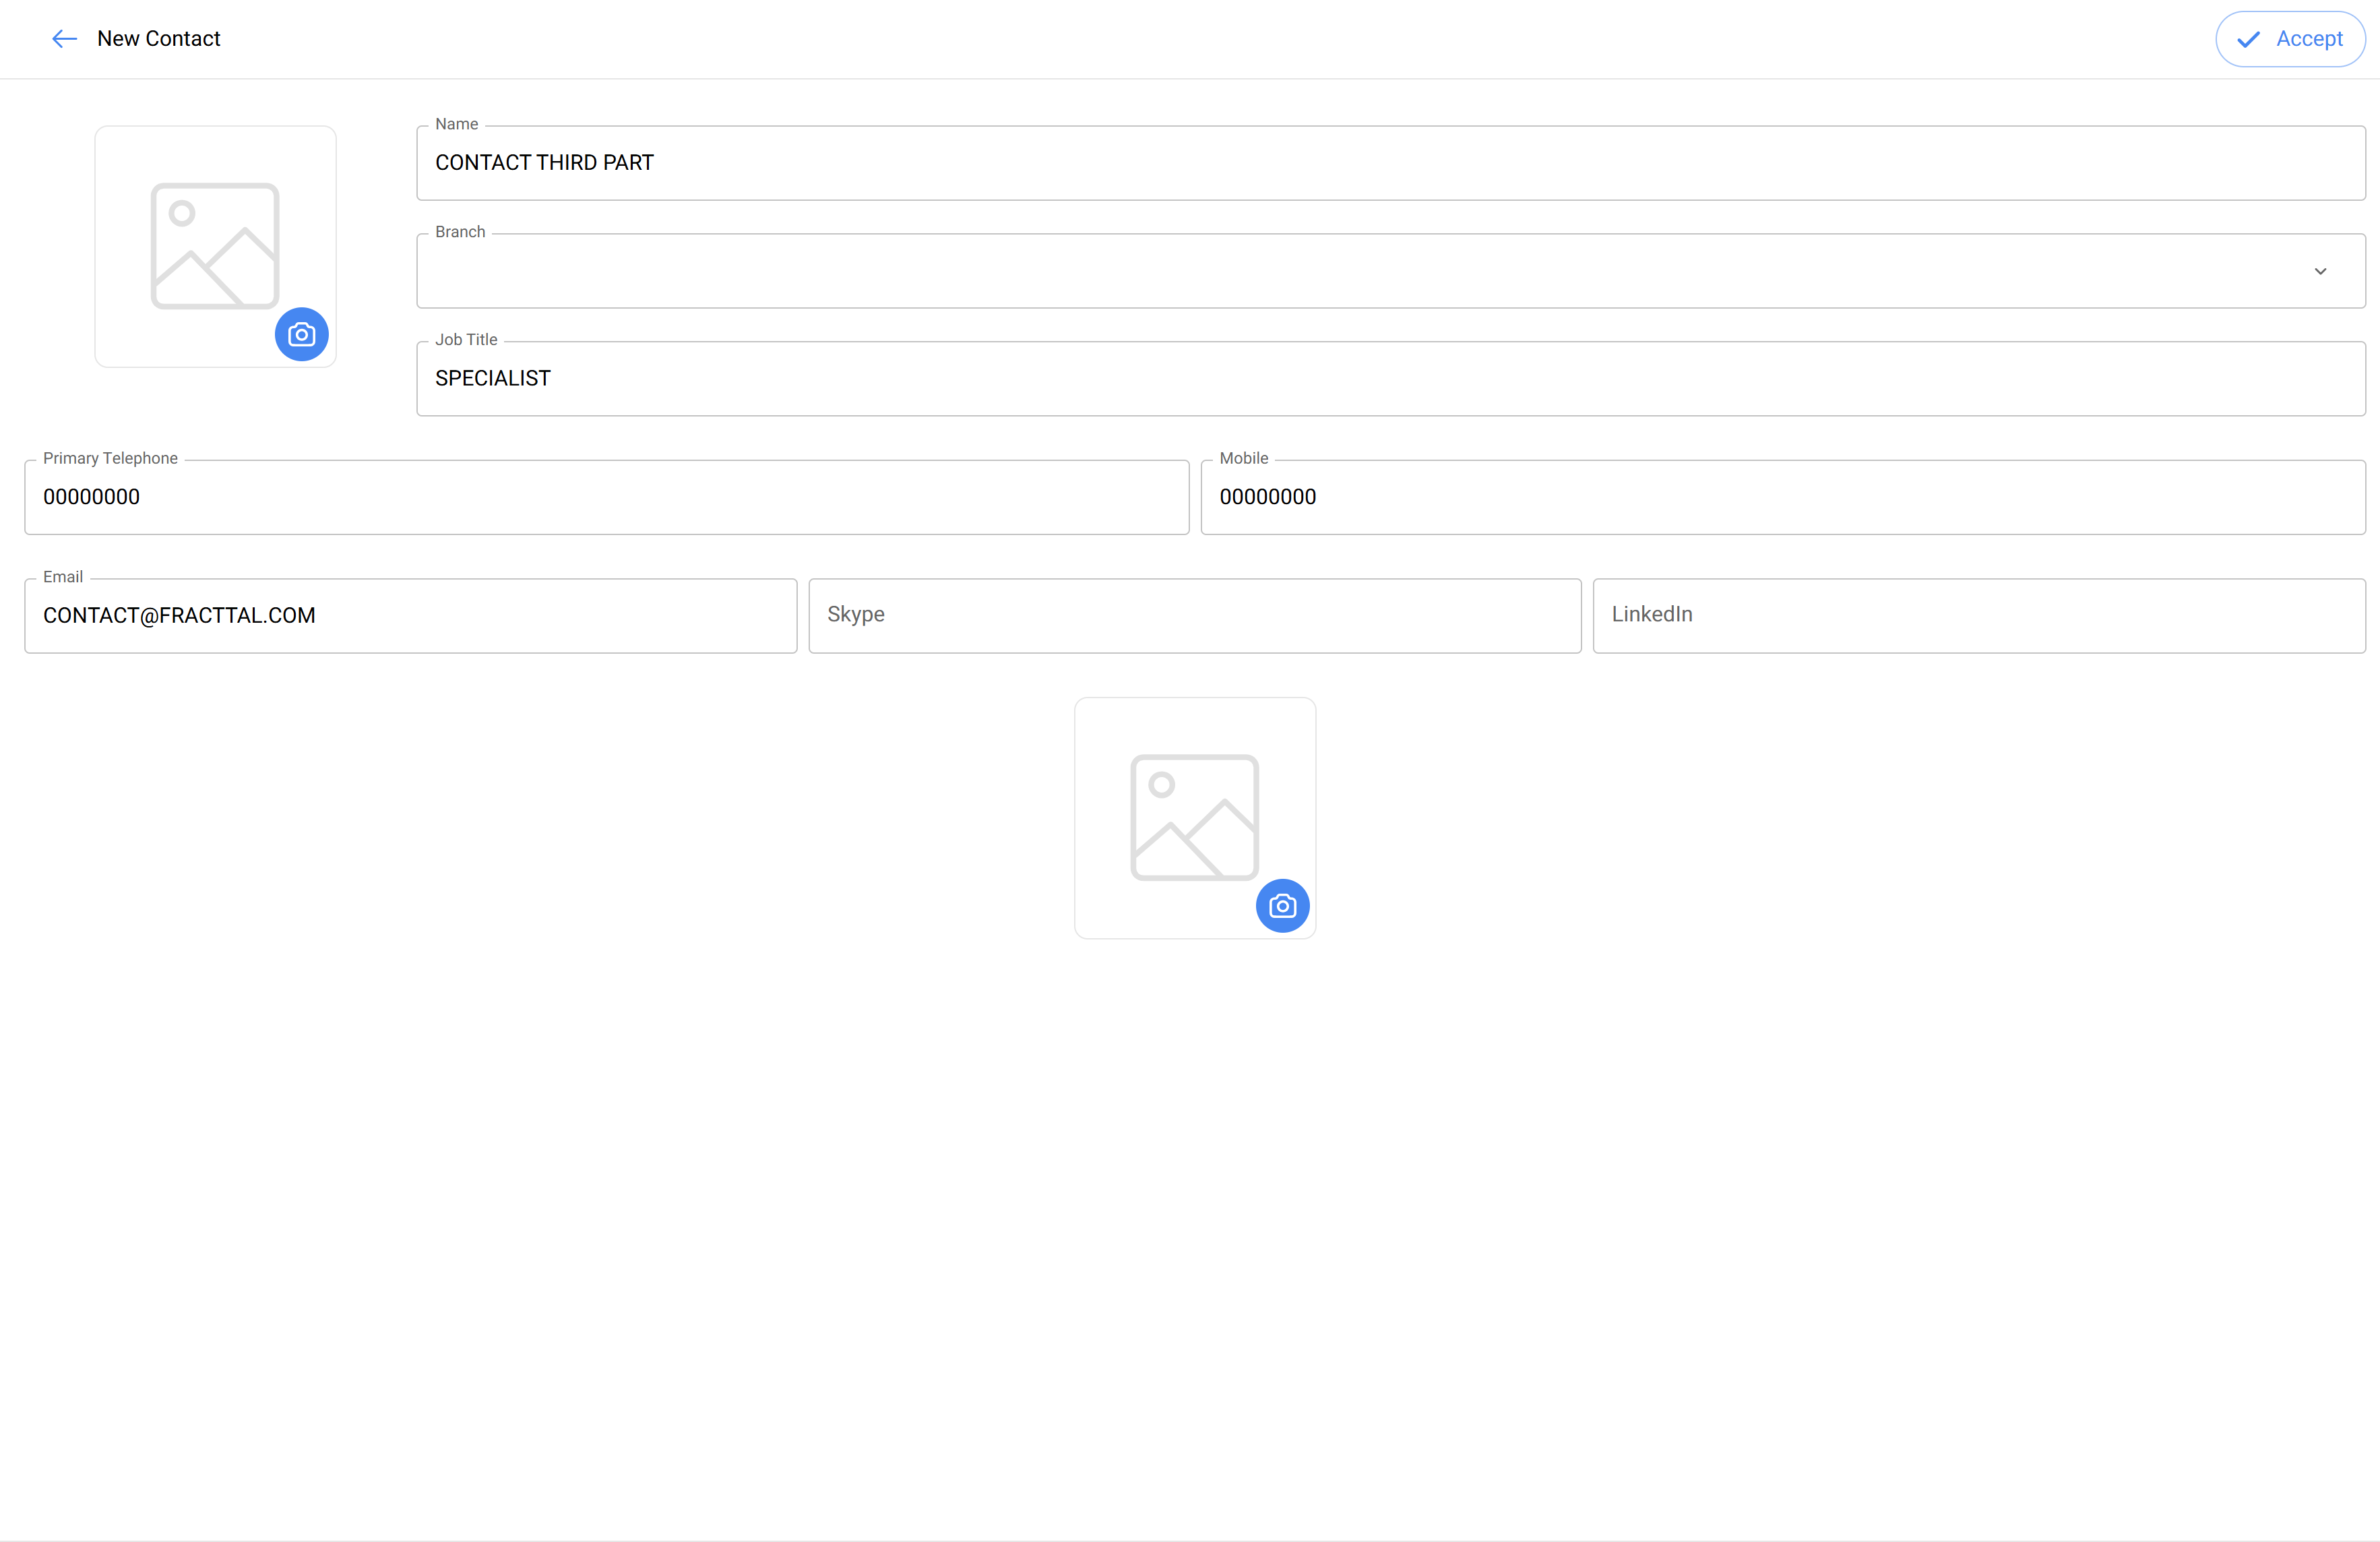Screen dimensions: 2380x1542
Task: Click the Accept button text
Action: click(2309, 39)
